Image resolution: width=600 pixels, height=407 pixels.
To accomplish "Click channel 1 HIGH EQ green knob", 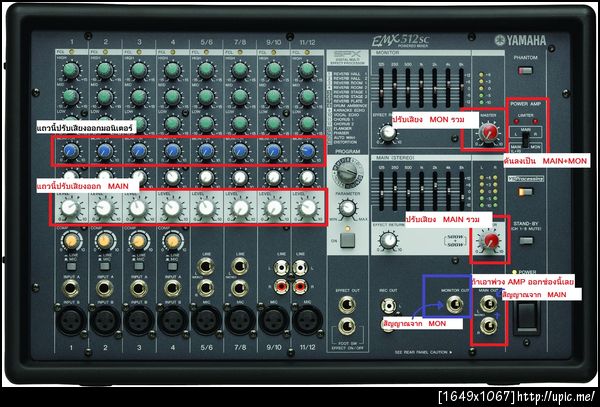I will (71, 71).
